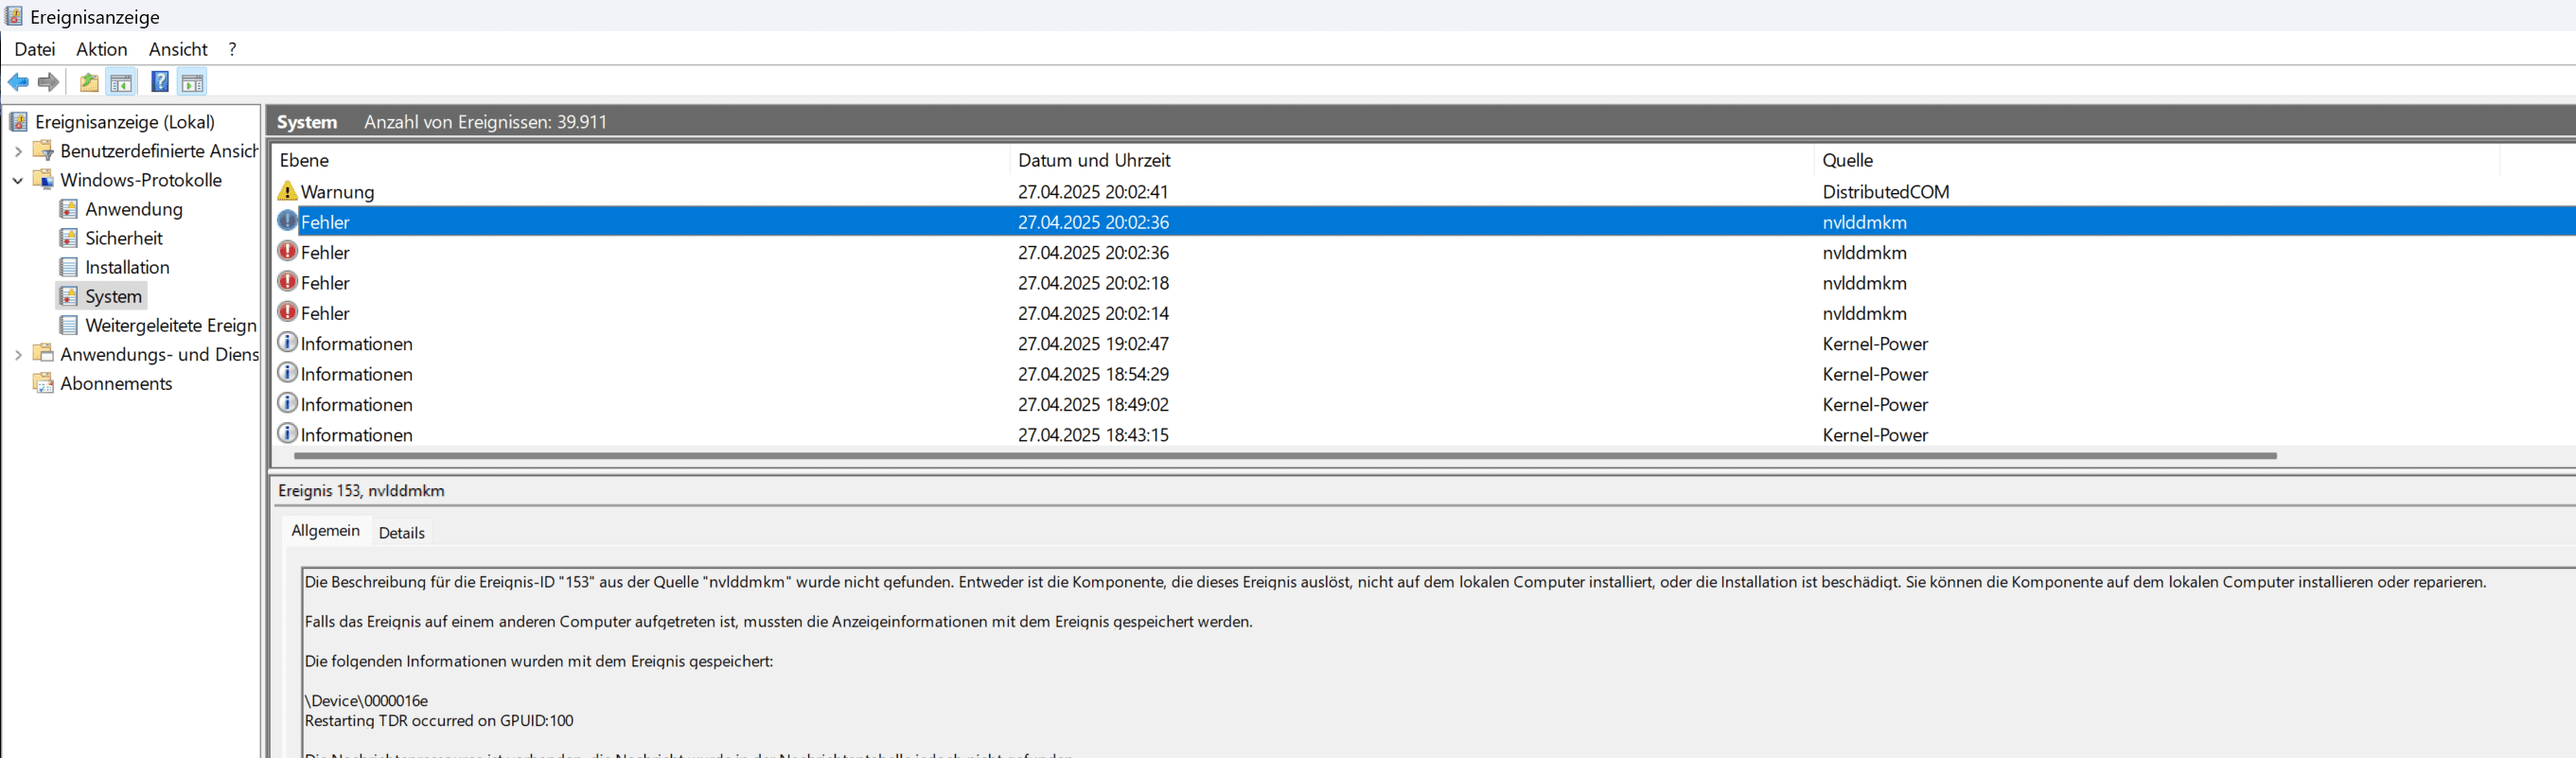
Task: Select Informationen row at 18:54:29
Action: tap(1424, 373)
